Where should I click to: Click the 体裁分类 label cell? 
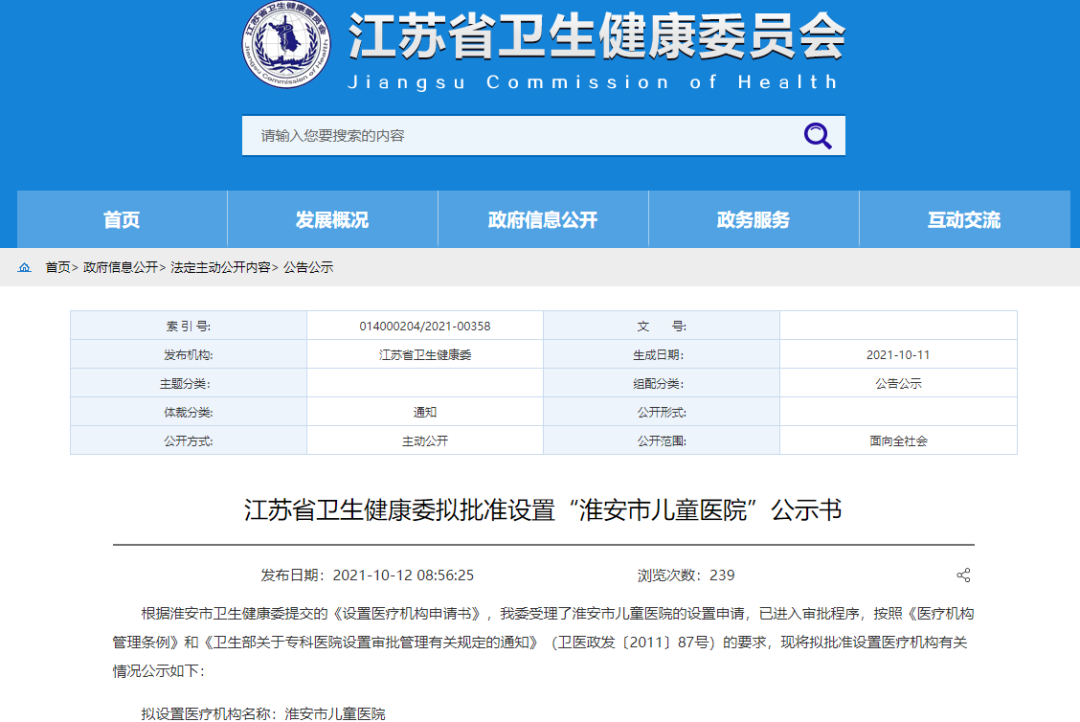pyautogui.click(x=188, y=413)
